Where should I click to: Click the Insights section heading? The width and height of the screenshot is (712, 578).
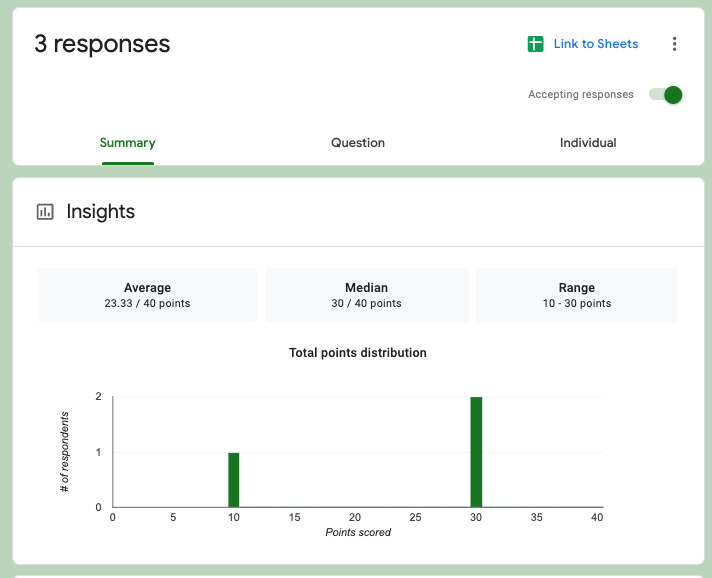[100, 212]
